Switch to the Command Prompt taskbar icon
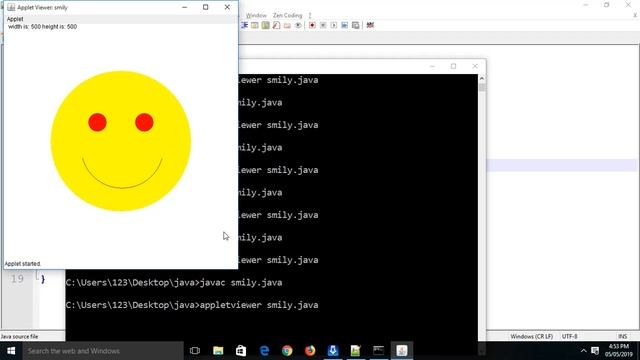The height and width of the screenshot is (360, 640). 378,351
